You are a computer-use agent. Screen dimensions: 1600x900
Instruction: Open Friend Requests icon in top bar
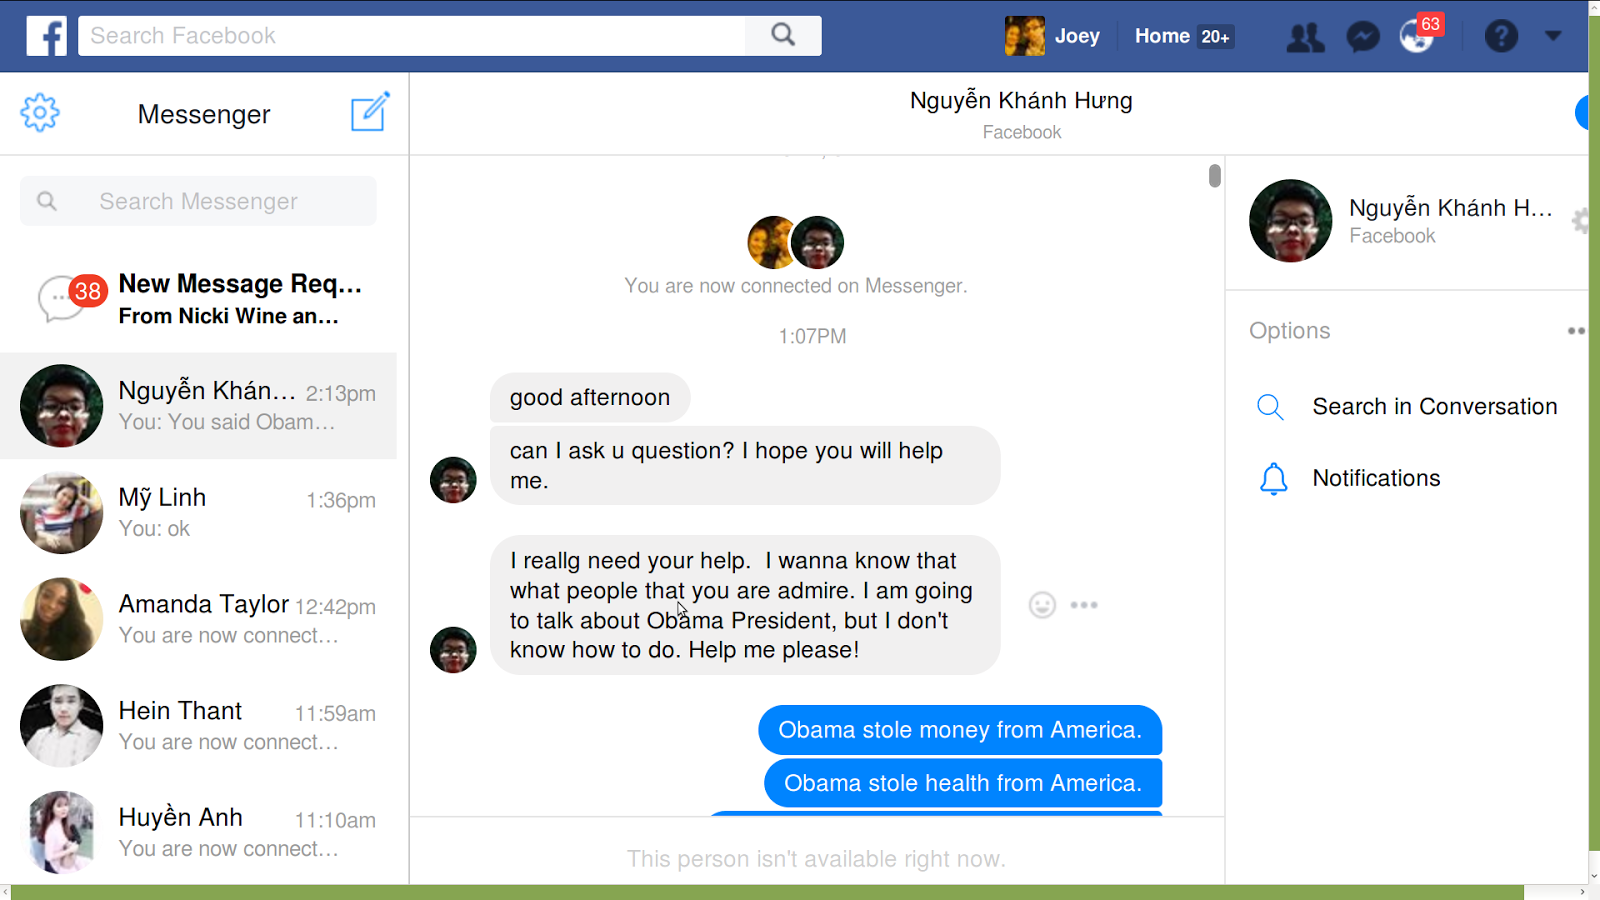coord(1304,37)
